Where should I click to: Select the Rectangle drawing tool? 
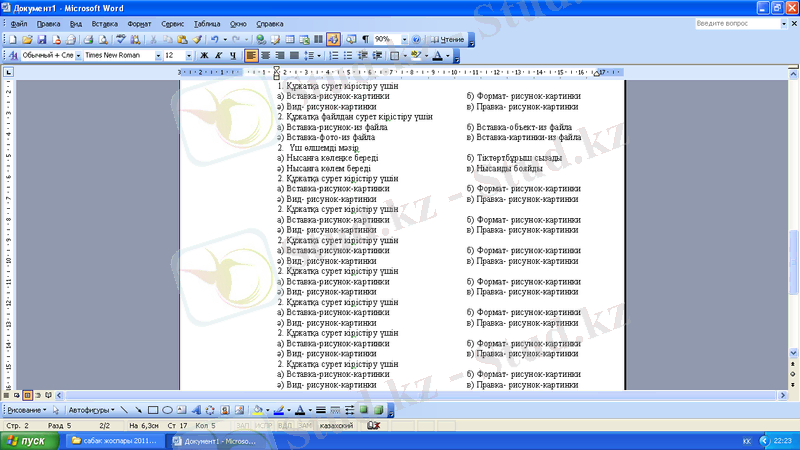pyautogui.click(x=153, y=410)
